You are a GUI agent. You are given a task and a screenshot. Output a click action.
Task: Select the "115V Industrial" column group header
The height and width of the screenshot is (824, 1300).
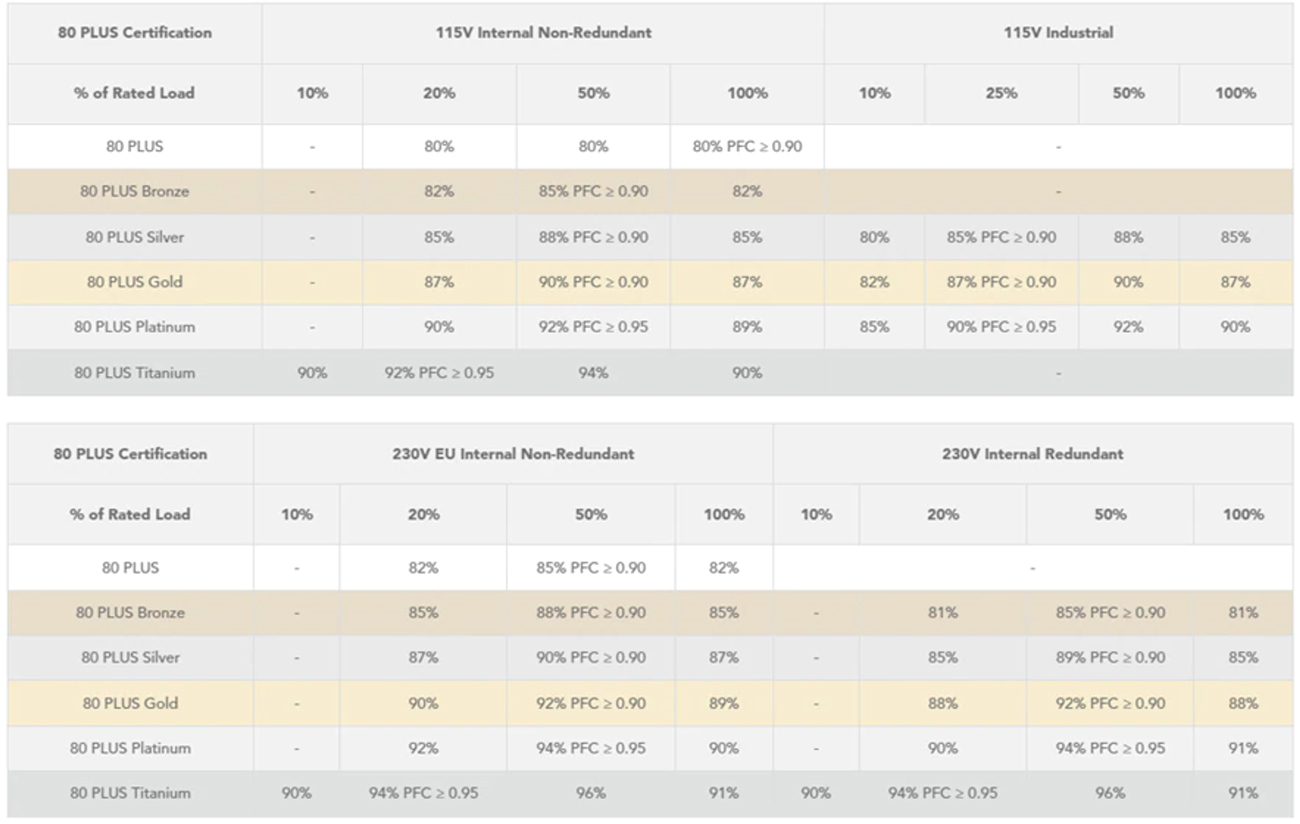pyautogui.click(x=1058, y=32)
